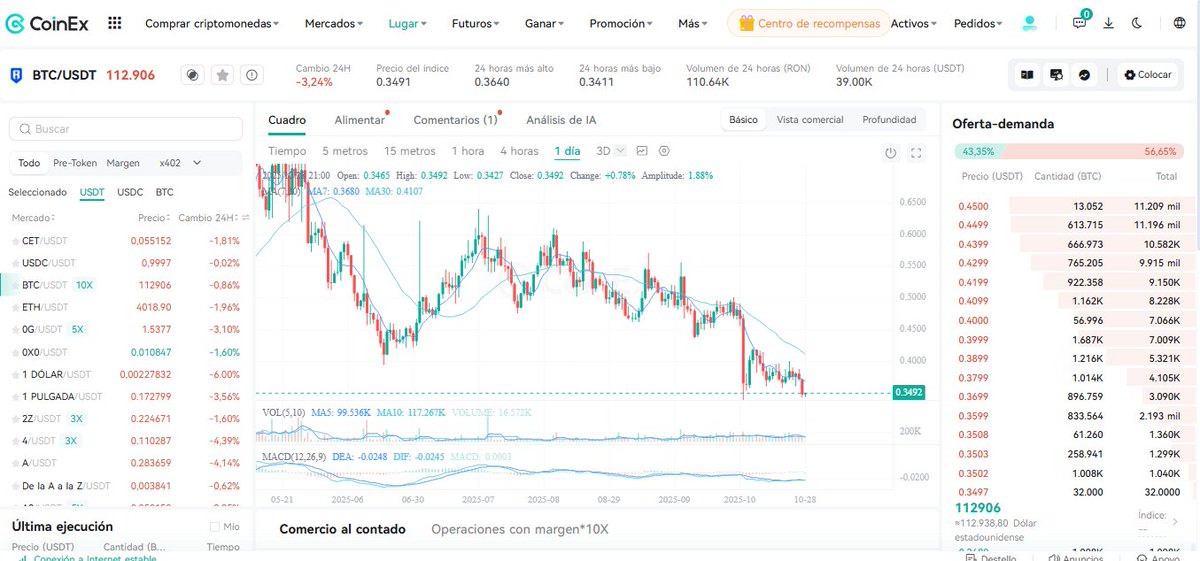Open Centro de recompensas
This screenshot has height=561, width=1200.
click(x=808, y=23)
